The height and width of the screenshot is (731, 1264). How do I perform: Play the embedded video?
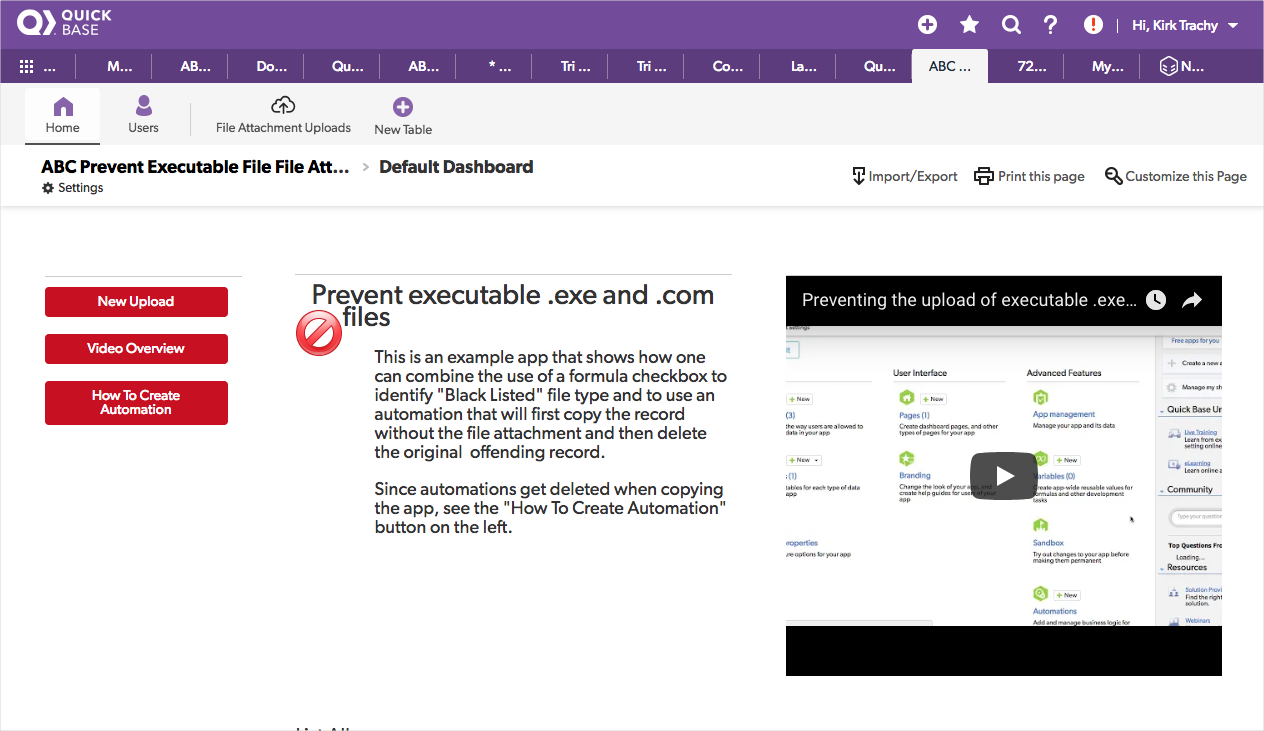1004,476
